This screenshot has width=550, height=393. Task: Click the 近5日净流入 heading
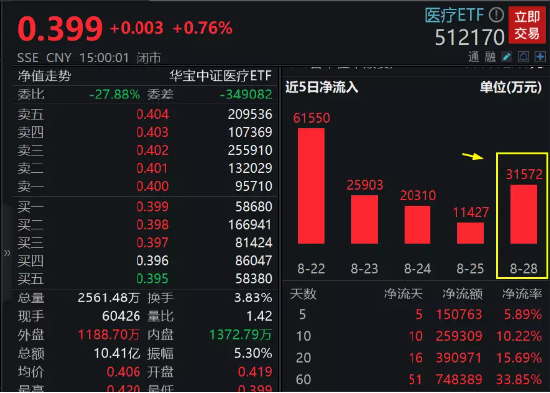[322, 87]
